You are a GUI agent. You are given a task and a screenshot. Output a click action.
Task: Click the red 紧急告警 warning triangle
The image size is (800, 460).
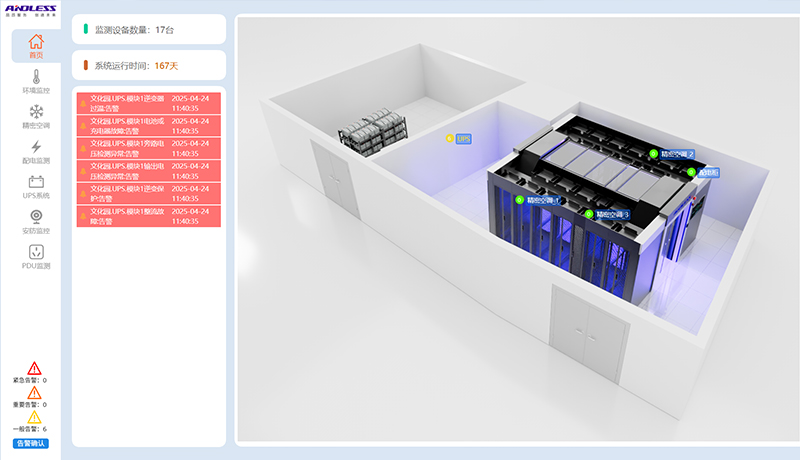coord(34,368)
